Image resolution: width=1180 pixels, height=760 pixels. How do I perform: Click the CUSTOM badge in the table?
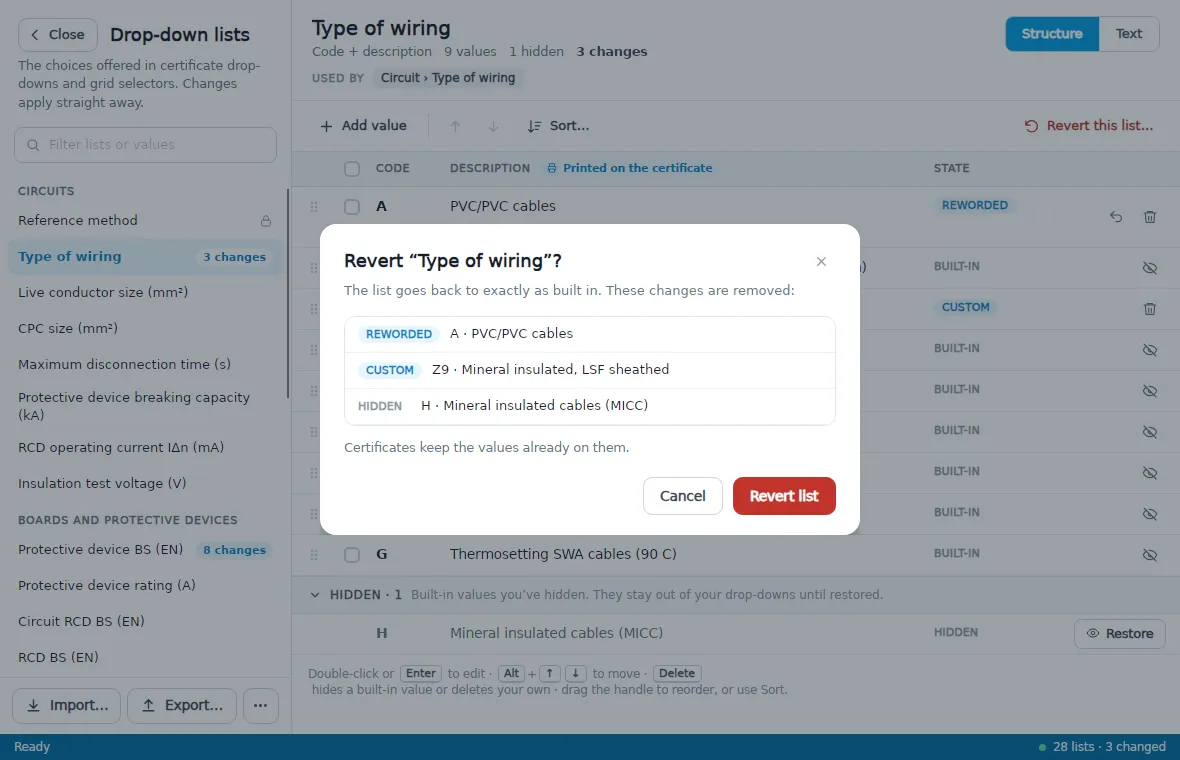coord(966,307)
